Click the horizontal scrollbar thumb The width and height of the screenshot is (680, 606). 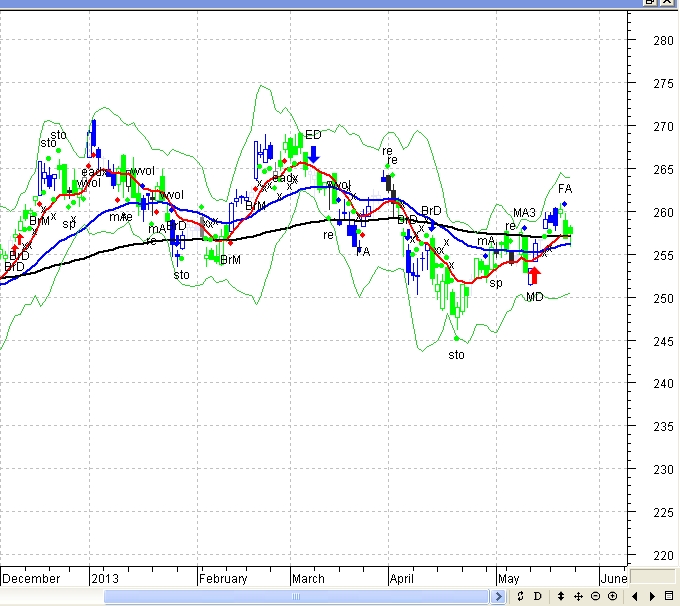click(x=296, y=596)
